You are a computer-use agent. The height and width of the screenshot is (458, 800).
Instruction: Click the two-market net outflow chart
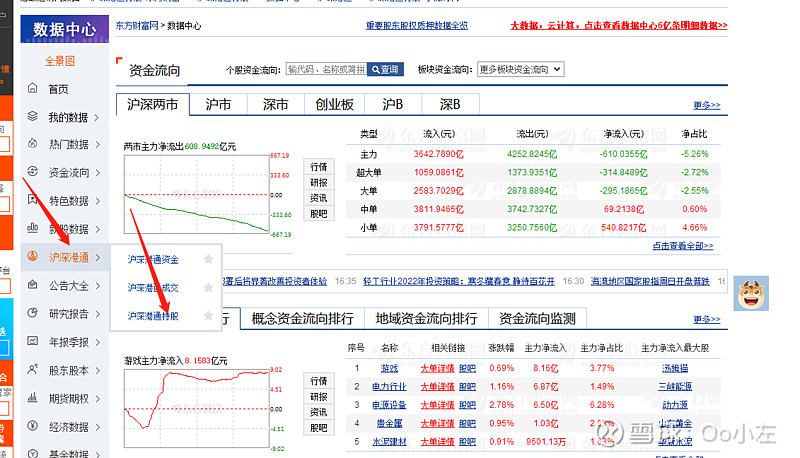[x=196, y=194]
